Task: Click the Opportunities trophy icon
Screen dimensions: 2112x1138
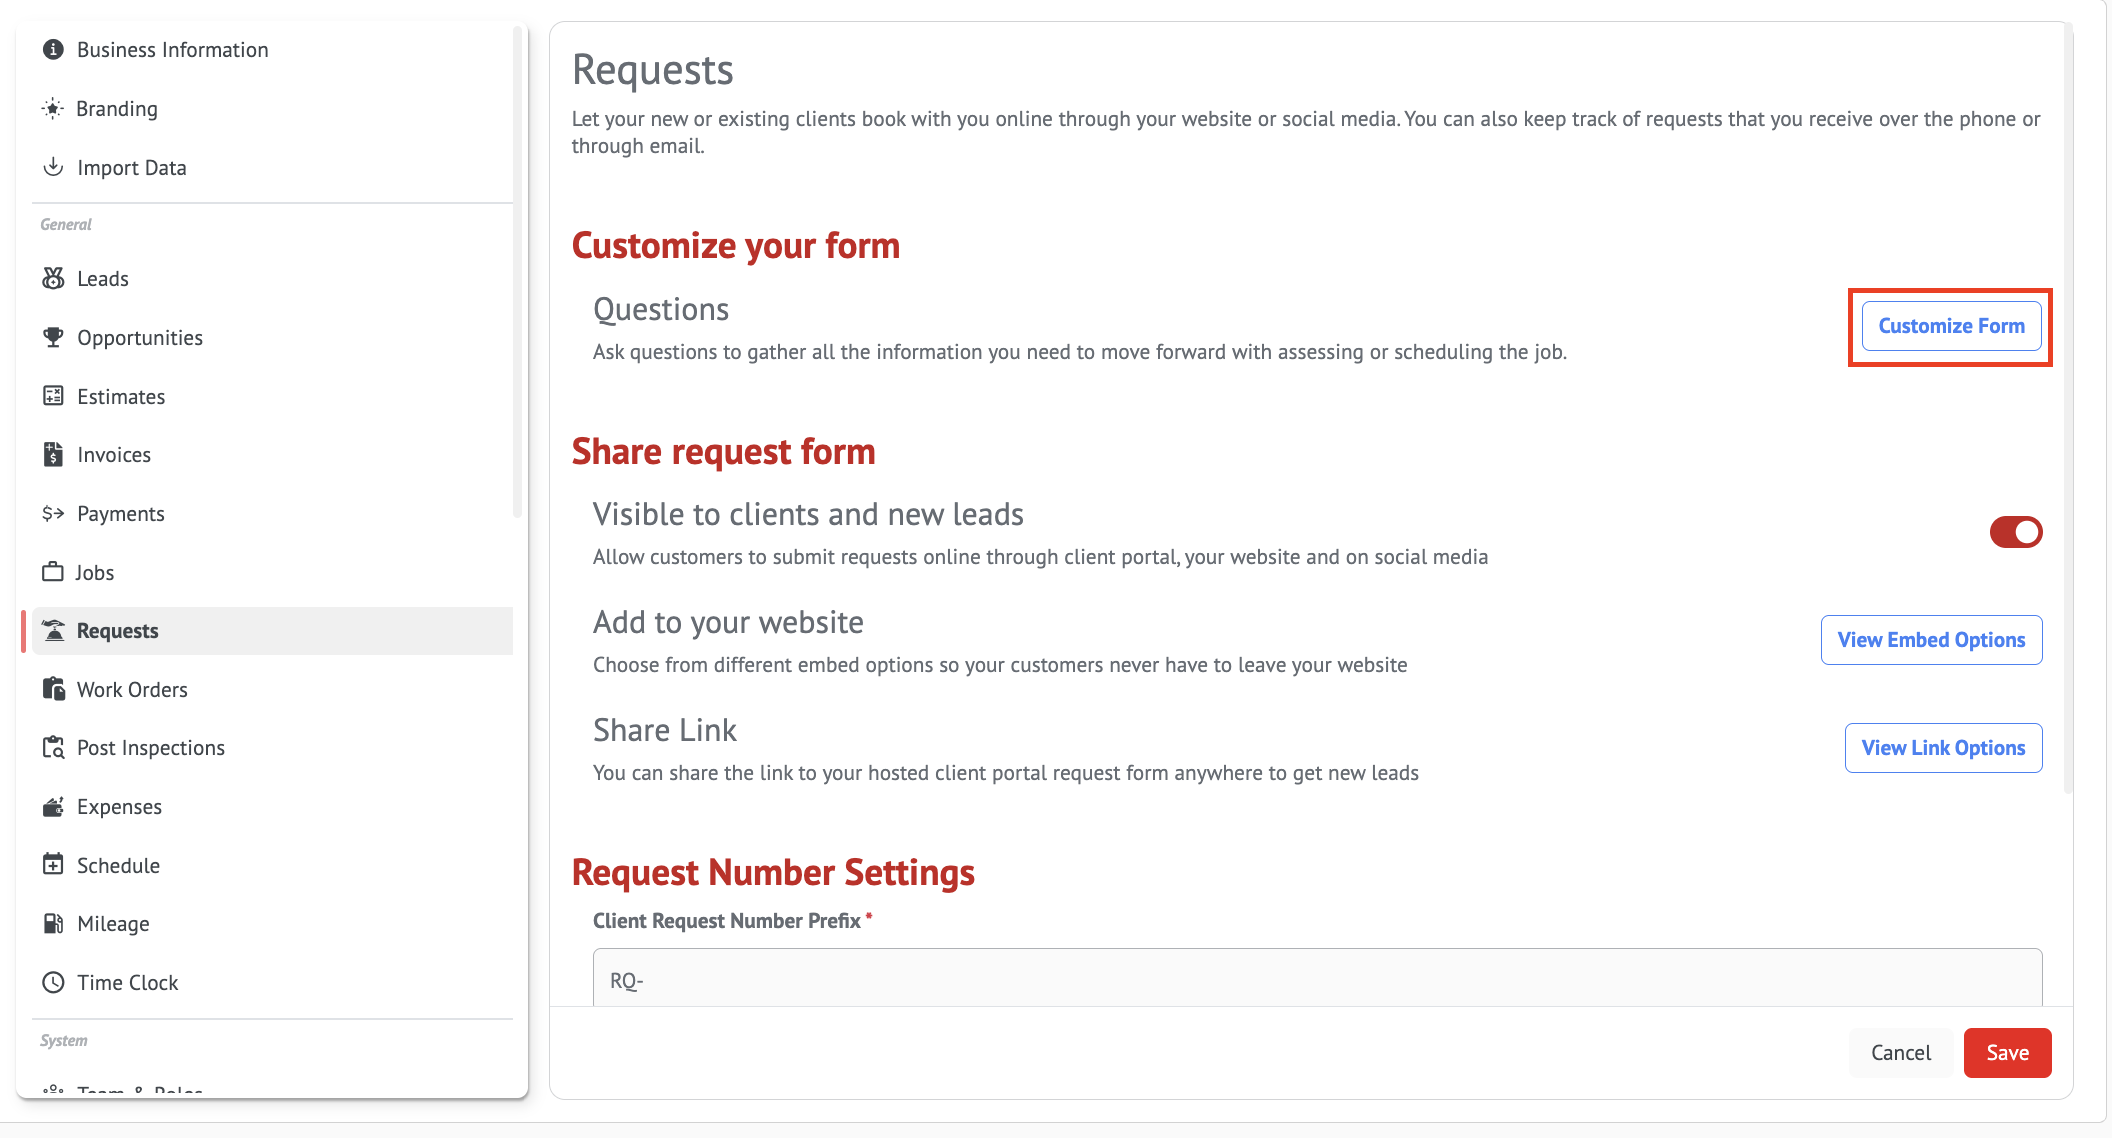Action: click(x=53, y=338)
